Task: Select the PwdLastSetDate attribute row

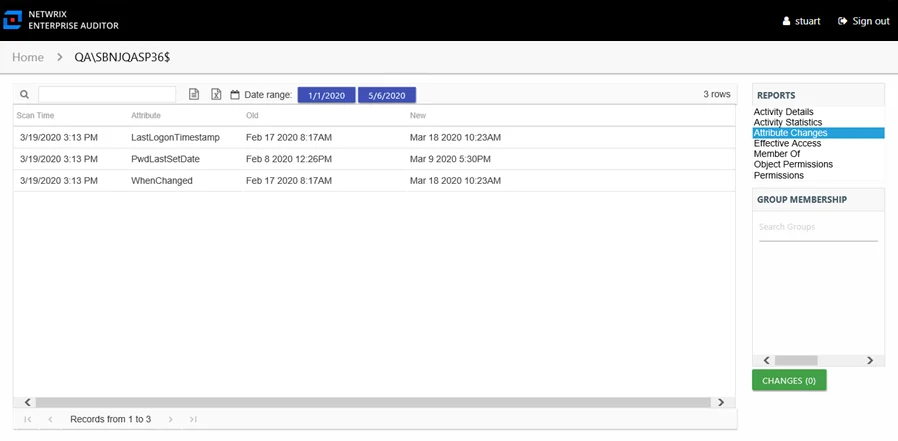Action: click(x=375, y=159)
